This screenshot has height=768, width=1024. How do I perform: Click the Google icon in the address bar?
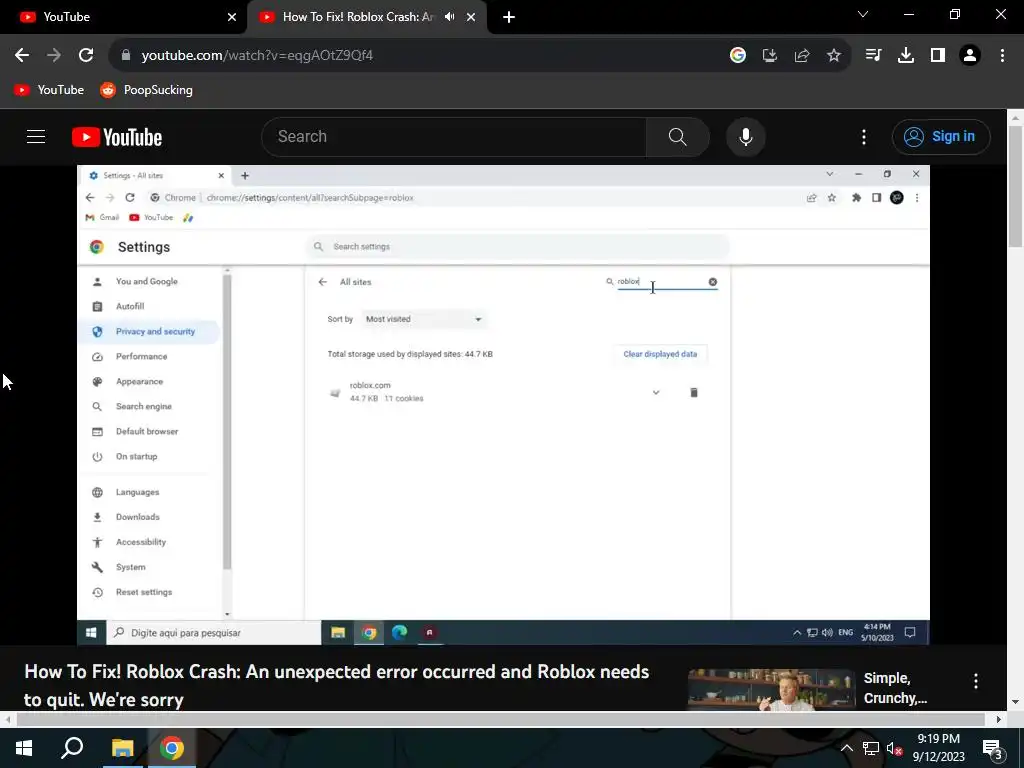(x=737, y=56)
